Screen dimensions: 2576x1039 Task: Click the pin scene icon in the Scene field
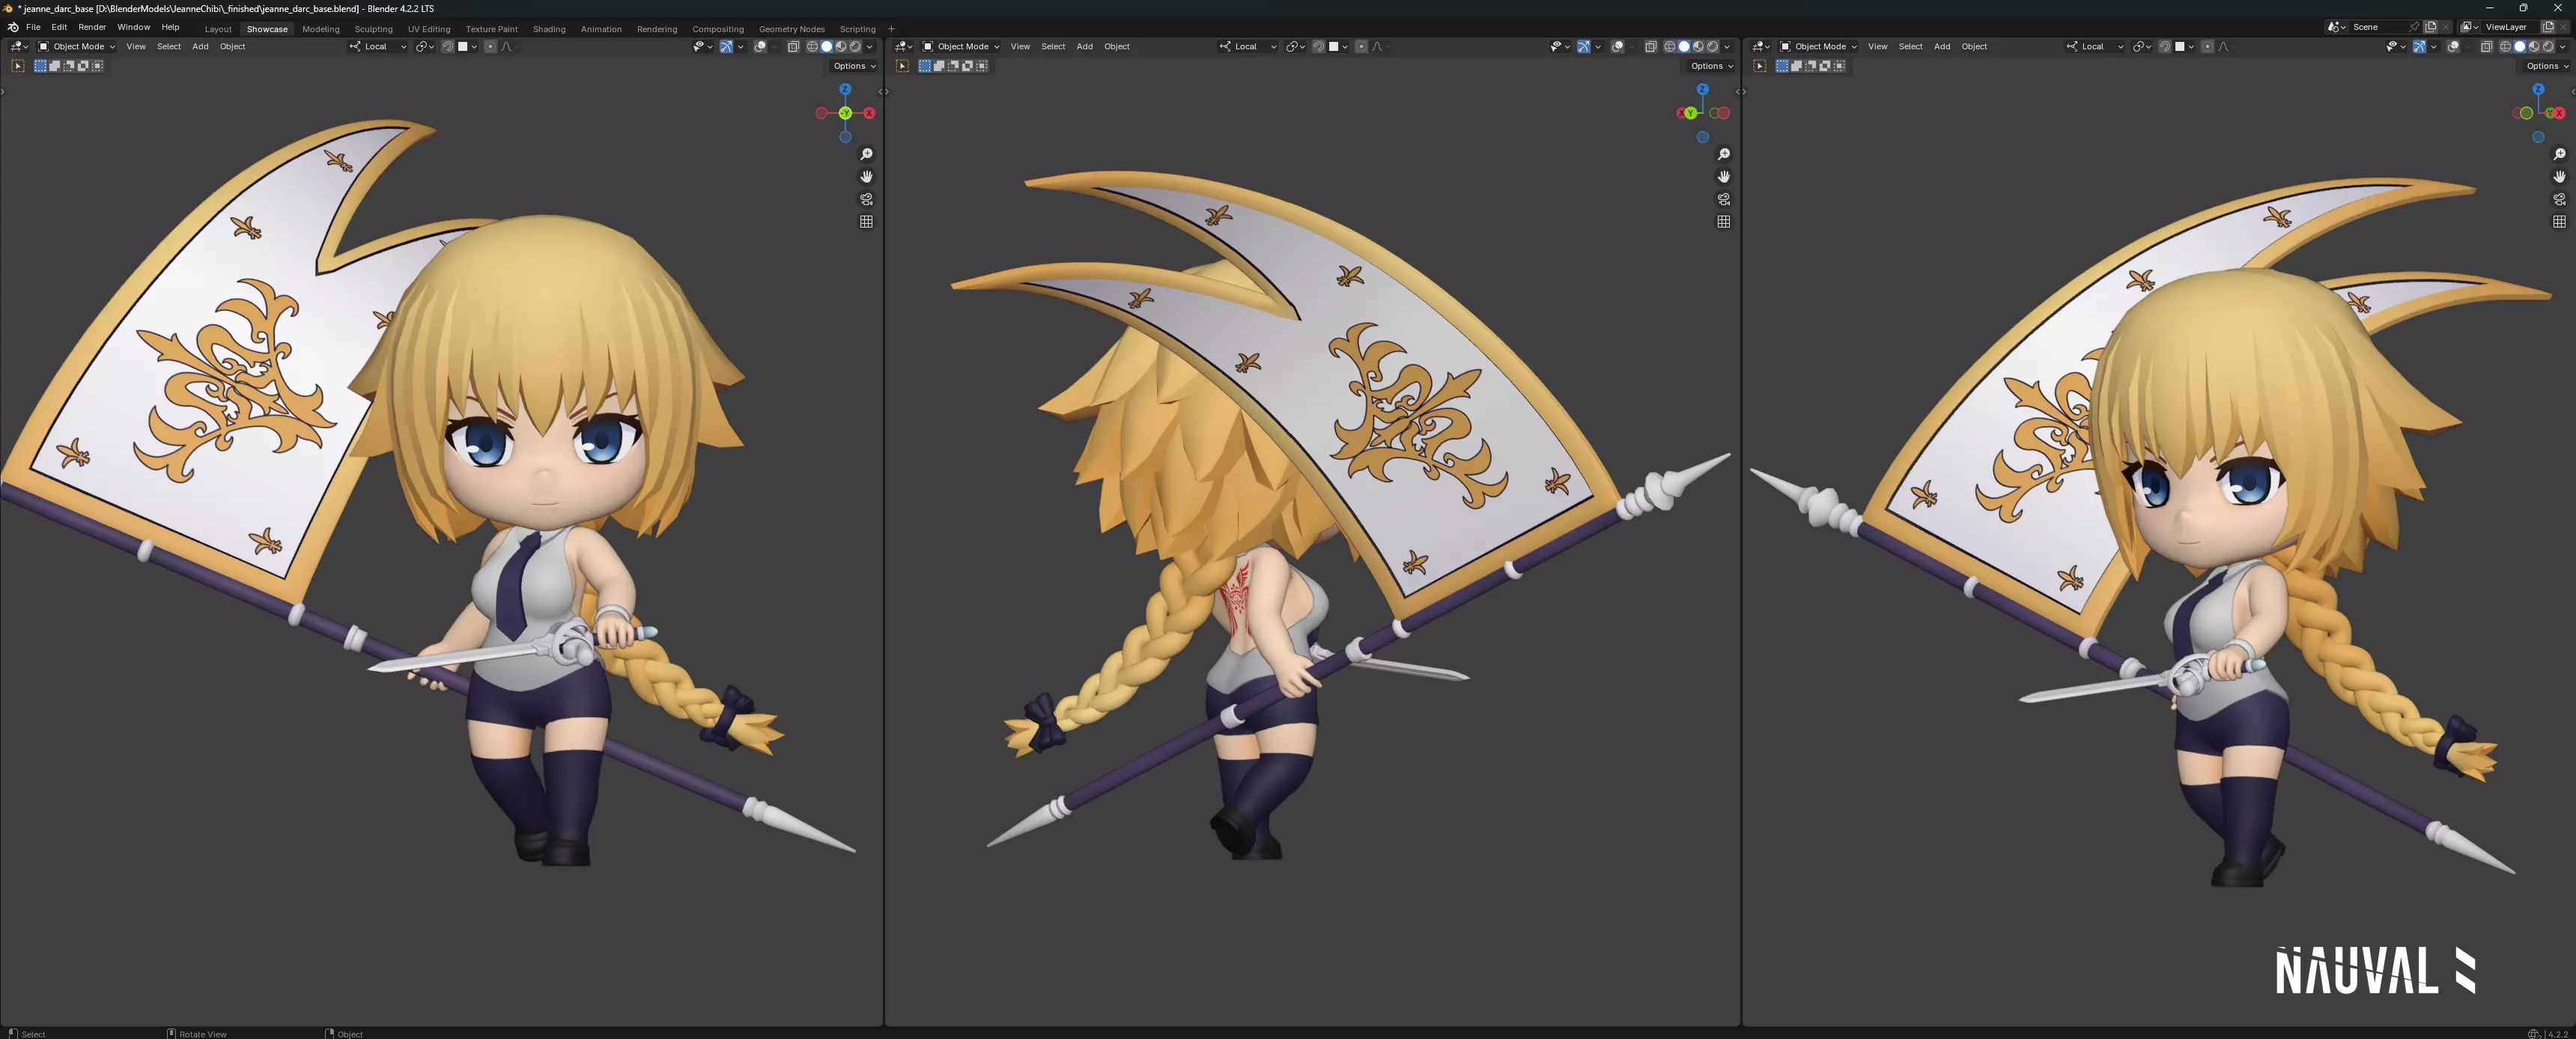2414,27
